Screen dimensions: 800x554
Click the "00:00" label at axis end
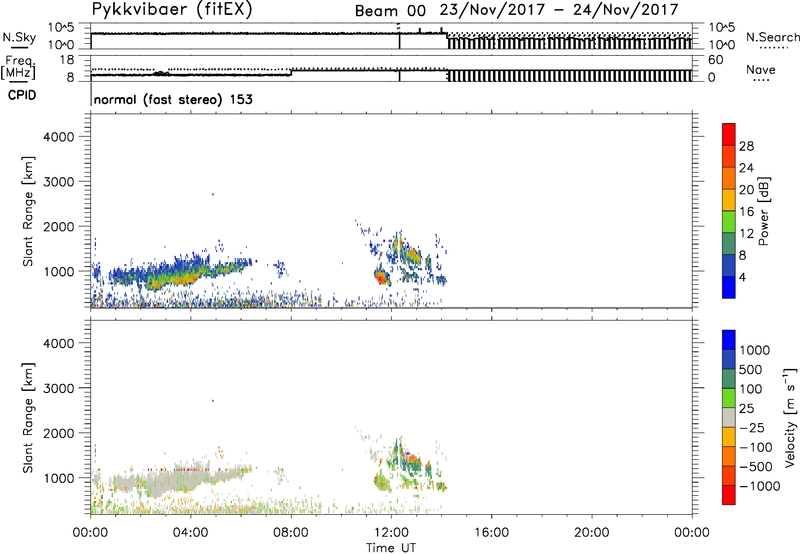pos(692,533)
